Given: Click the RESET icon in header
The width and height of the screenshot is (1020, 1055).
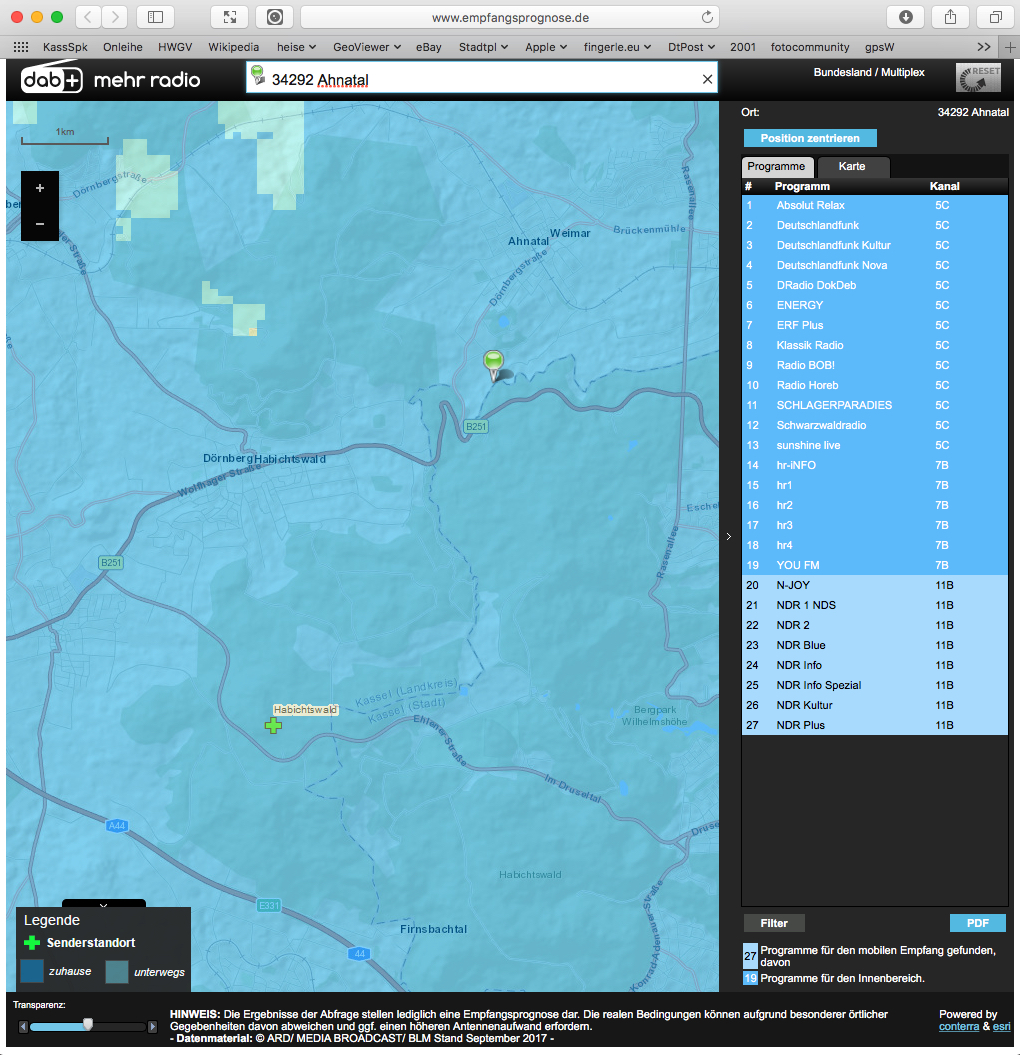Looking at the screenshot, I should [x=978, y=78].
